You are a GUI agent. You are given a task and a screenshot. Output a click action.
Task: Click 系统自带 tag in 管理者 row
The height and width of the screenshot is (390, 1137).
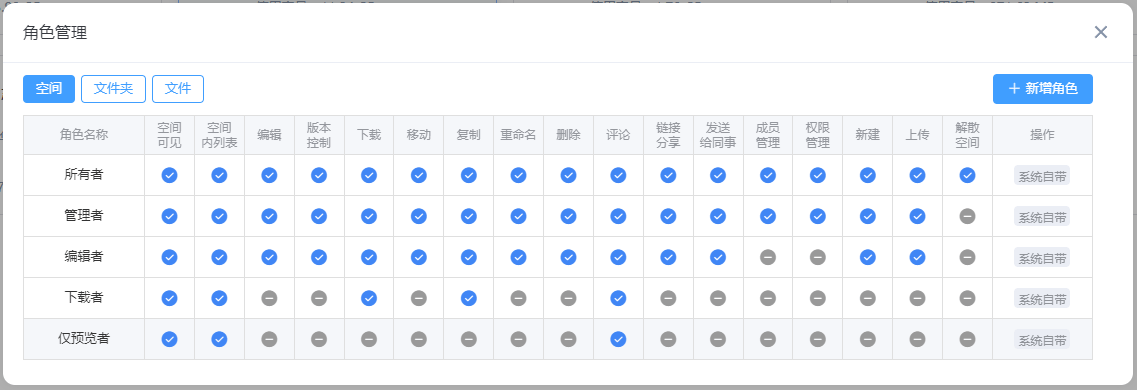[x=1042, y=217]
